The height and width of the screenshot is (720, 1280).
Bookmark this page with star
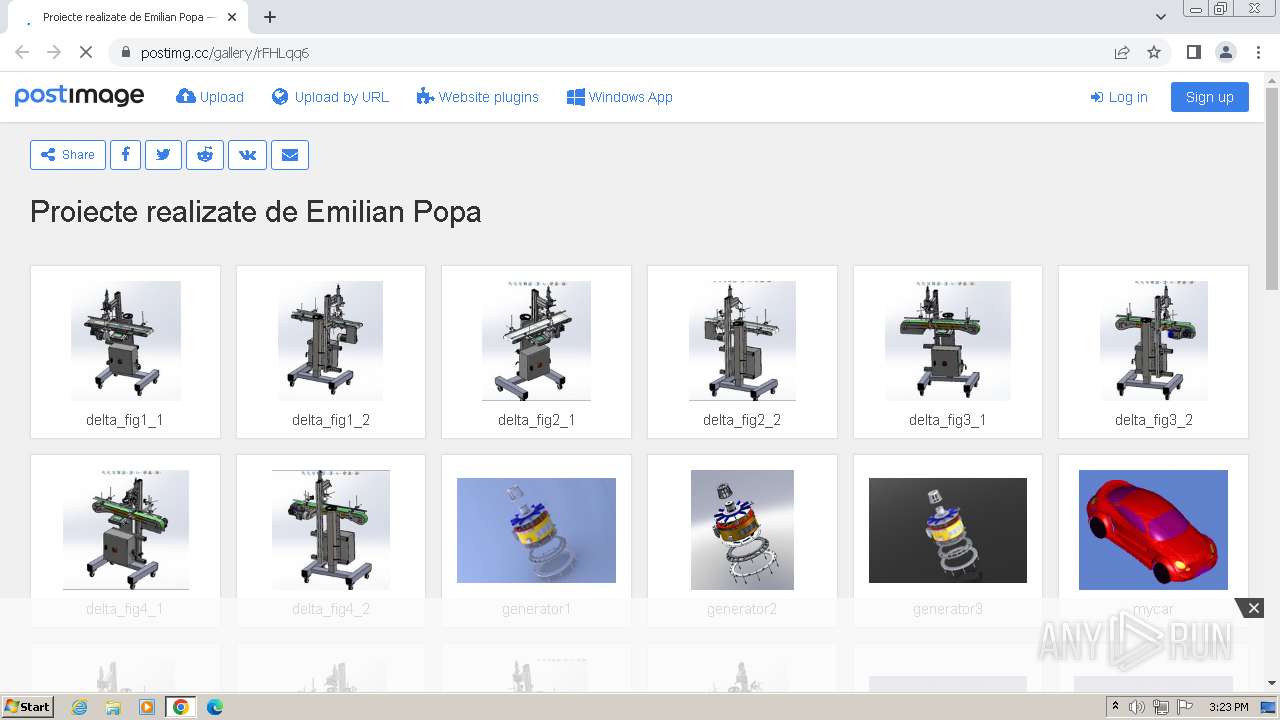[1154, 53]
